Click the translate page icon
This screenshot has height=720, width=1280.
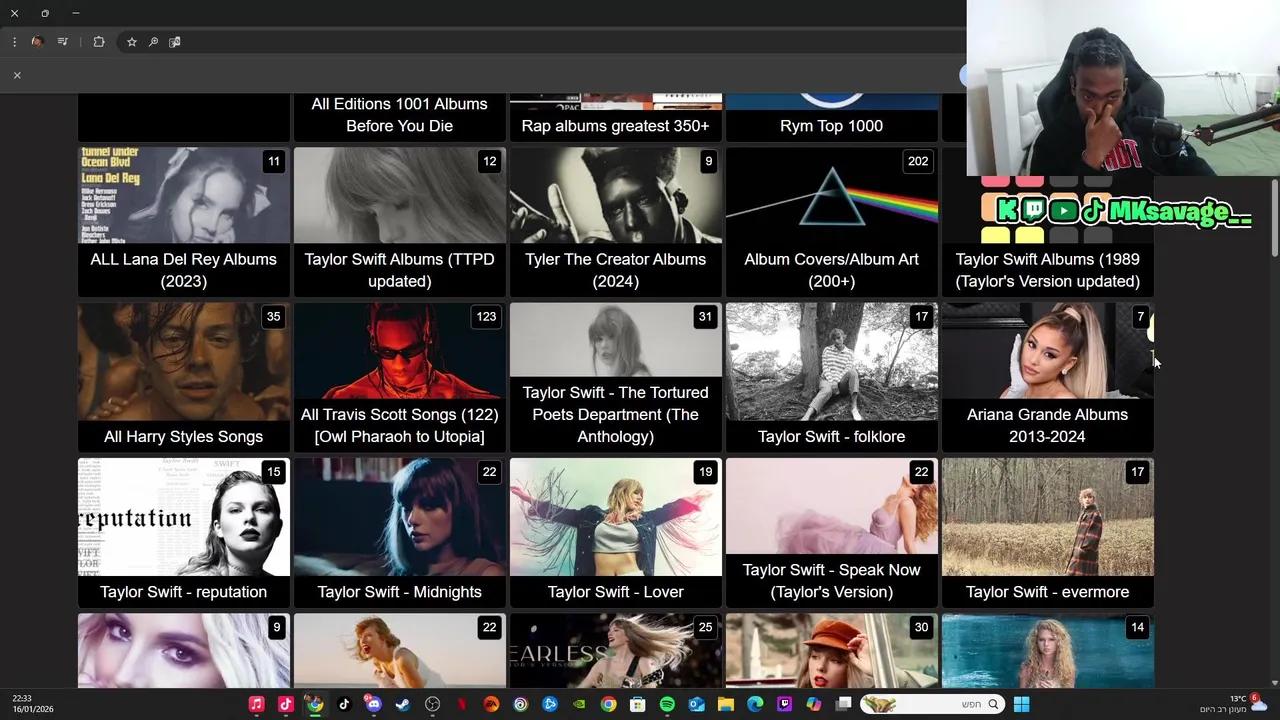click(175, 42)
